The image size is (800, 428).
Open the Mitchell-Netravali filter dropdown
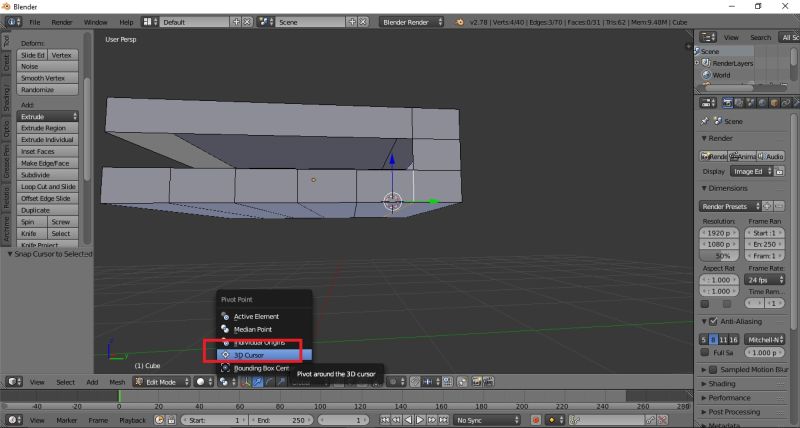(x=764, y=340)
